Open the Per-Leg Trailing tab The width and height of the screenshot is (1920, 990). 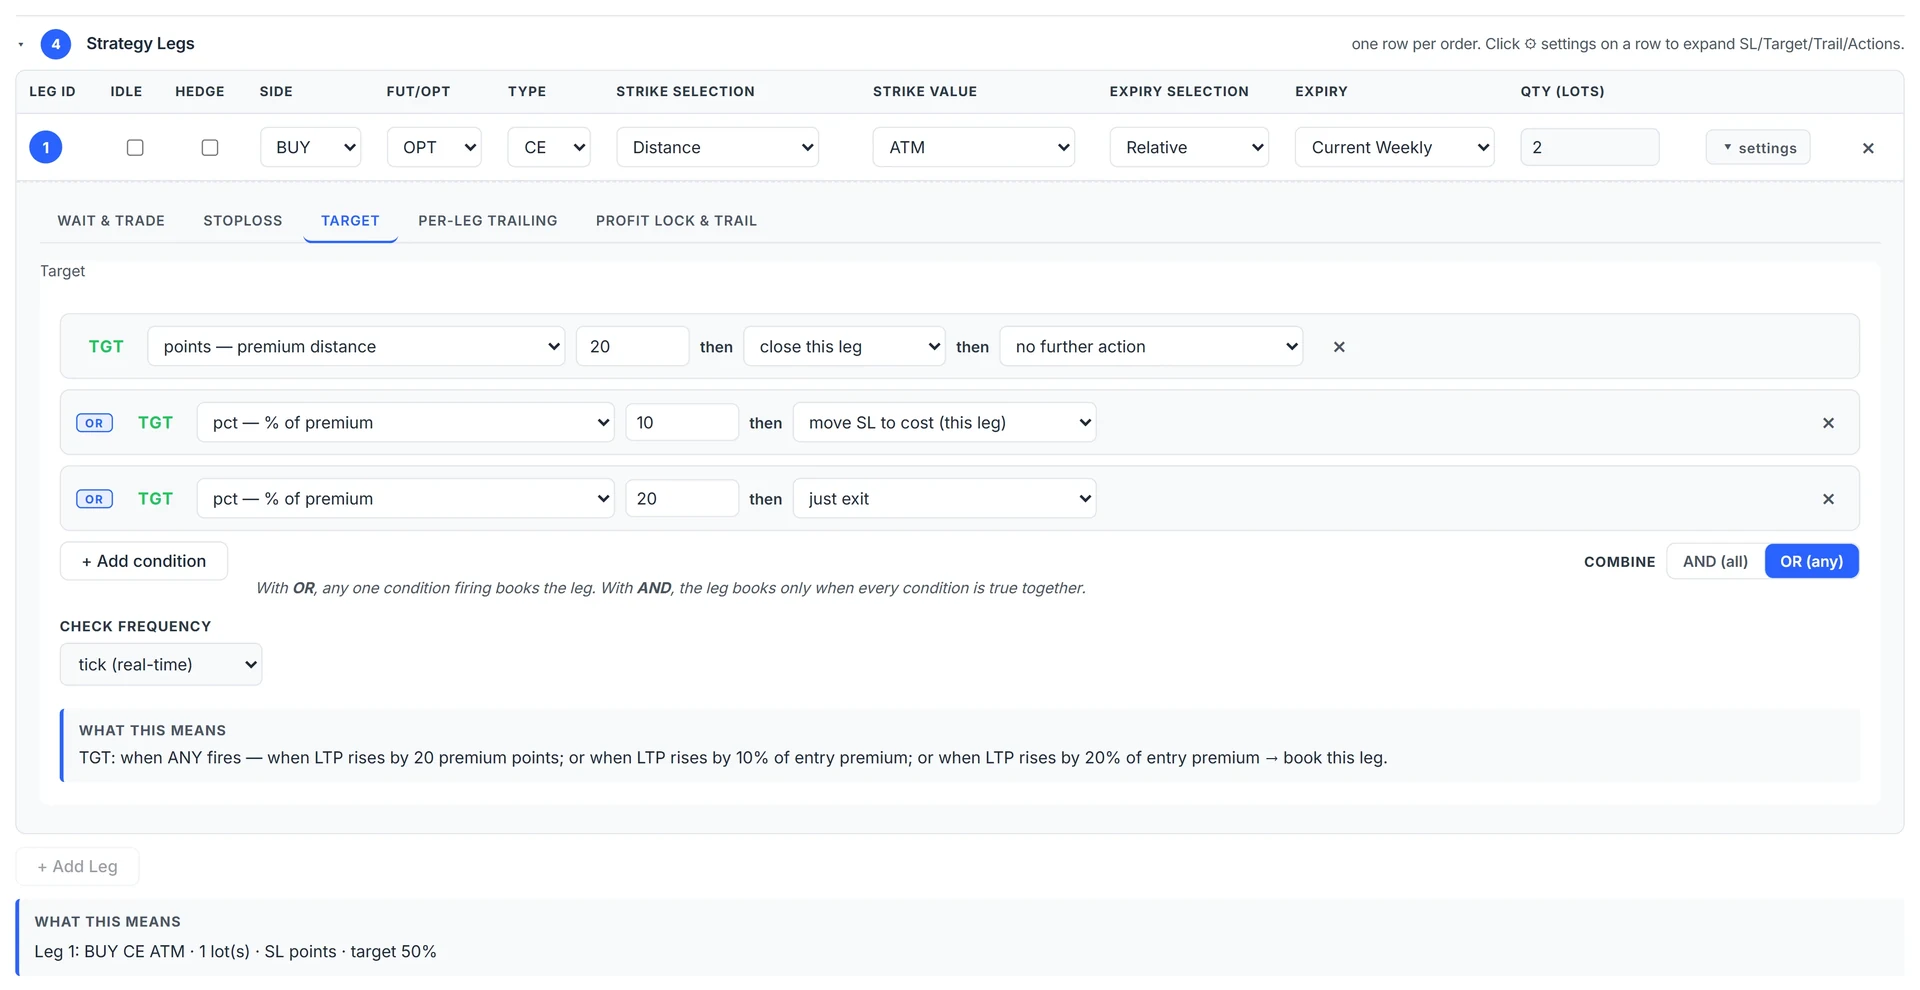[488, 220]
